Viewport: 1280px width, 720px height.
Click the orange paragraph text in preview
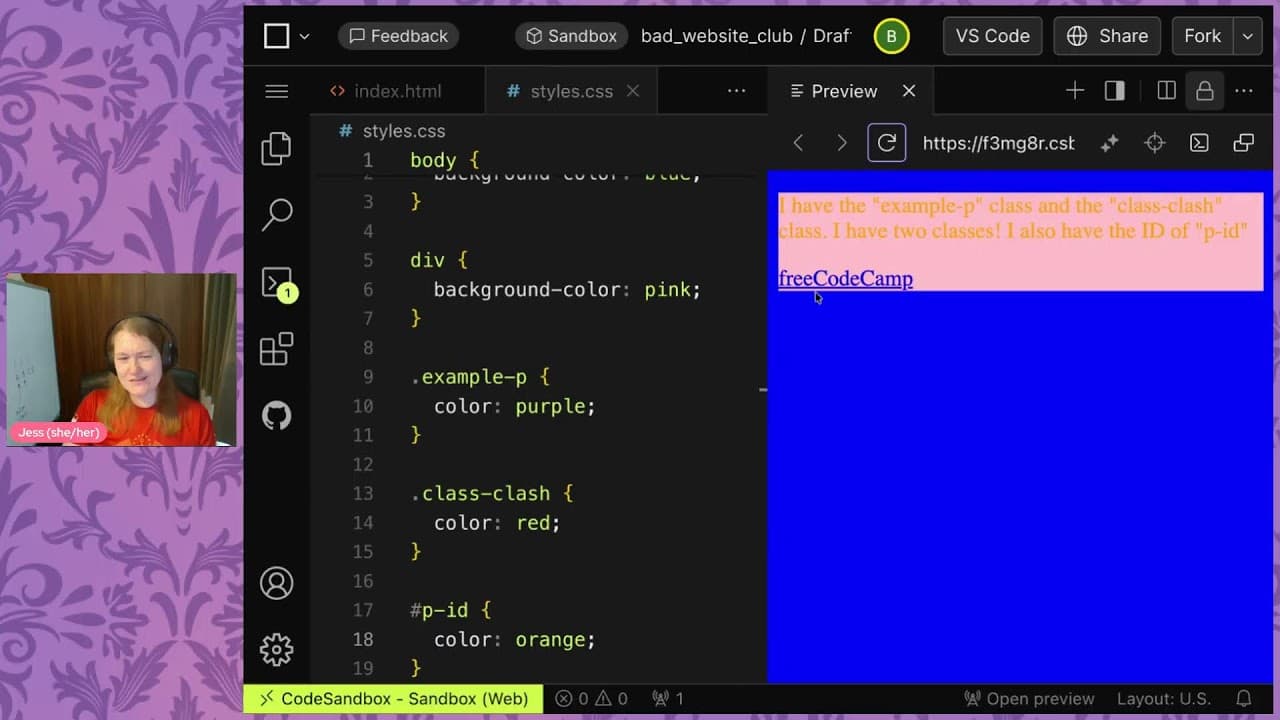1012,218
